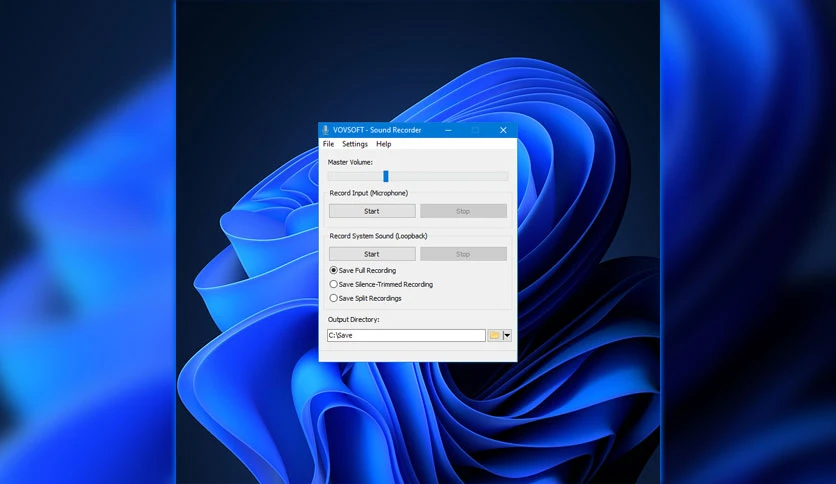Viewport: 836px width, 484px height.
Task: Click the Record Input (Microphone) group label
Action: pos(368,193)
